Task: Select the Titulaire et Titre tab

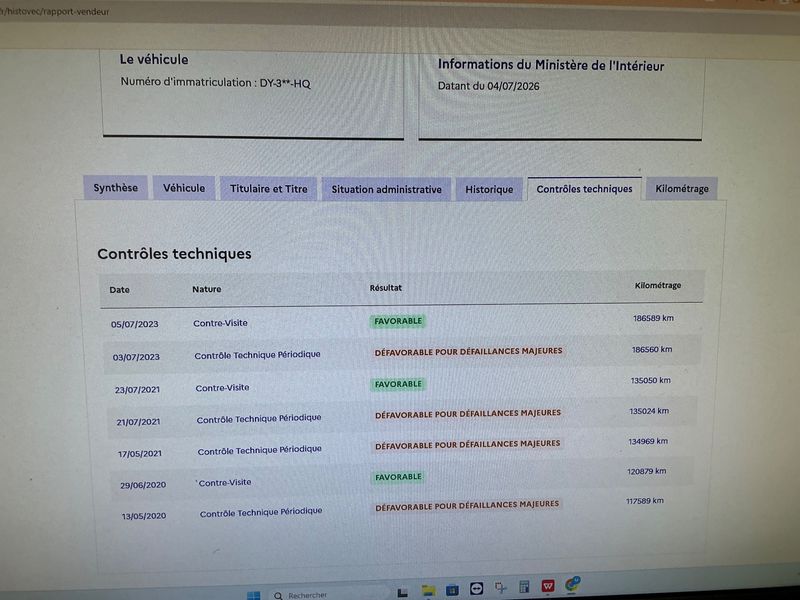Action: coord(269,189)
